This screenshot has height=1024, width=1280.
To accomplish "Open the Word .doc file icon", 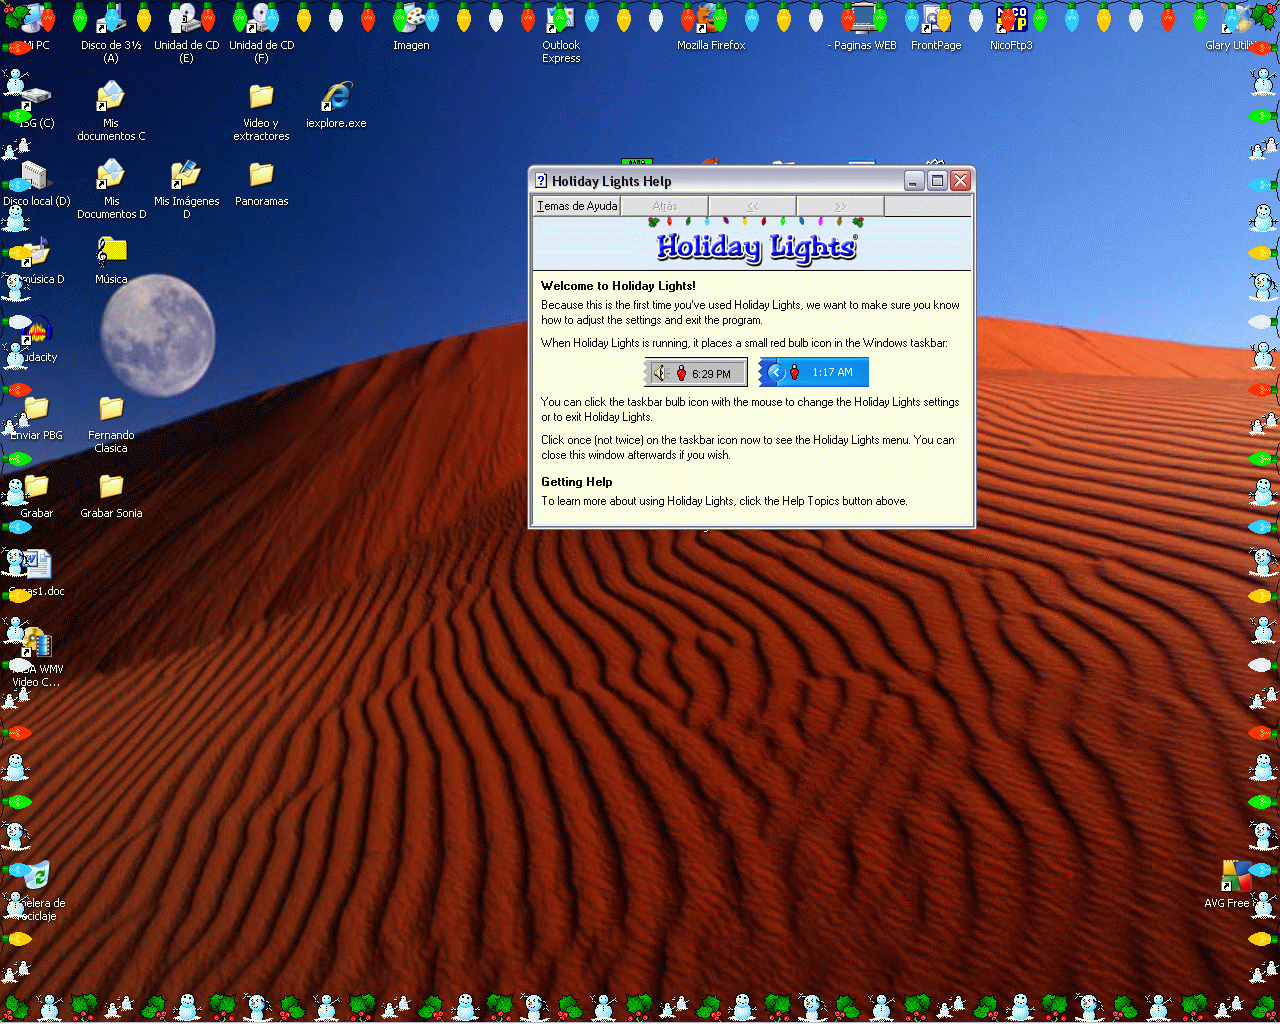I will click(x=36, y=564).
